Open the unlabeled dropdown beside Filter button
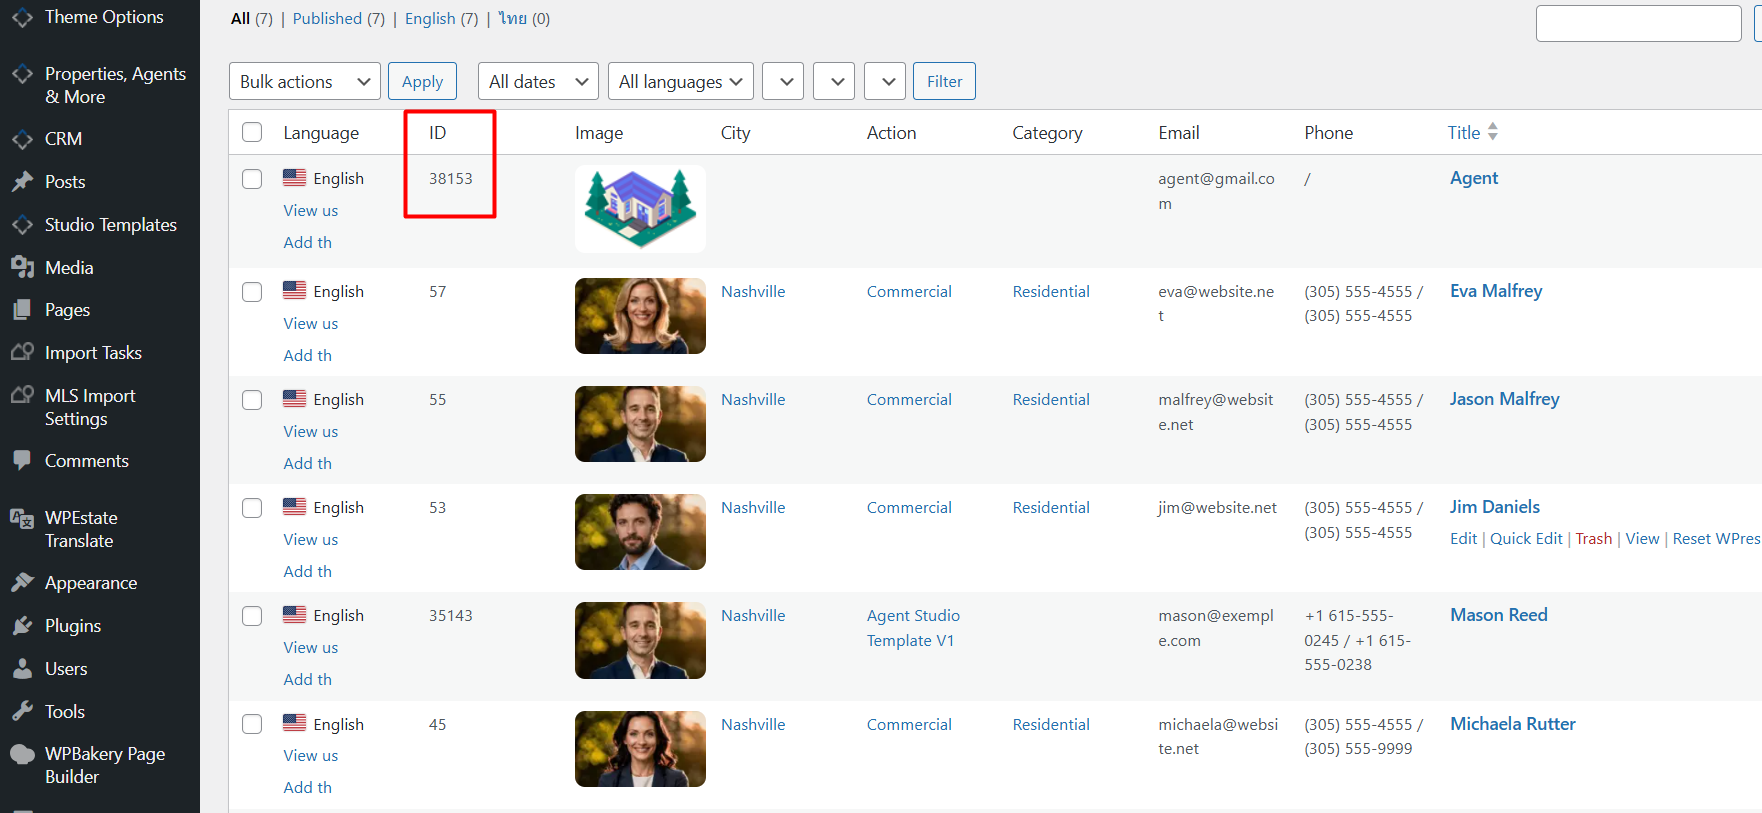 click(x=885, y=81)
